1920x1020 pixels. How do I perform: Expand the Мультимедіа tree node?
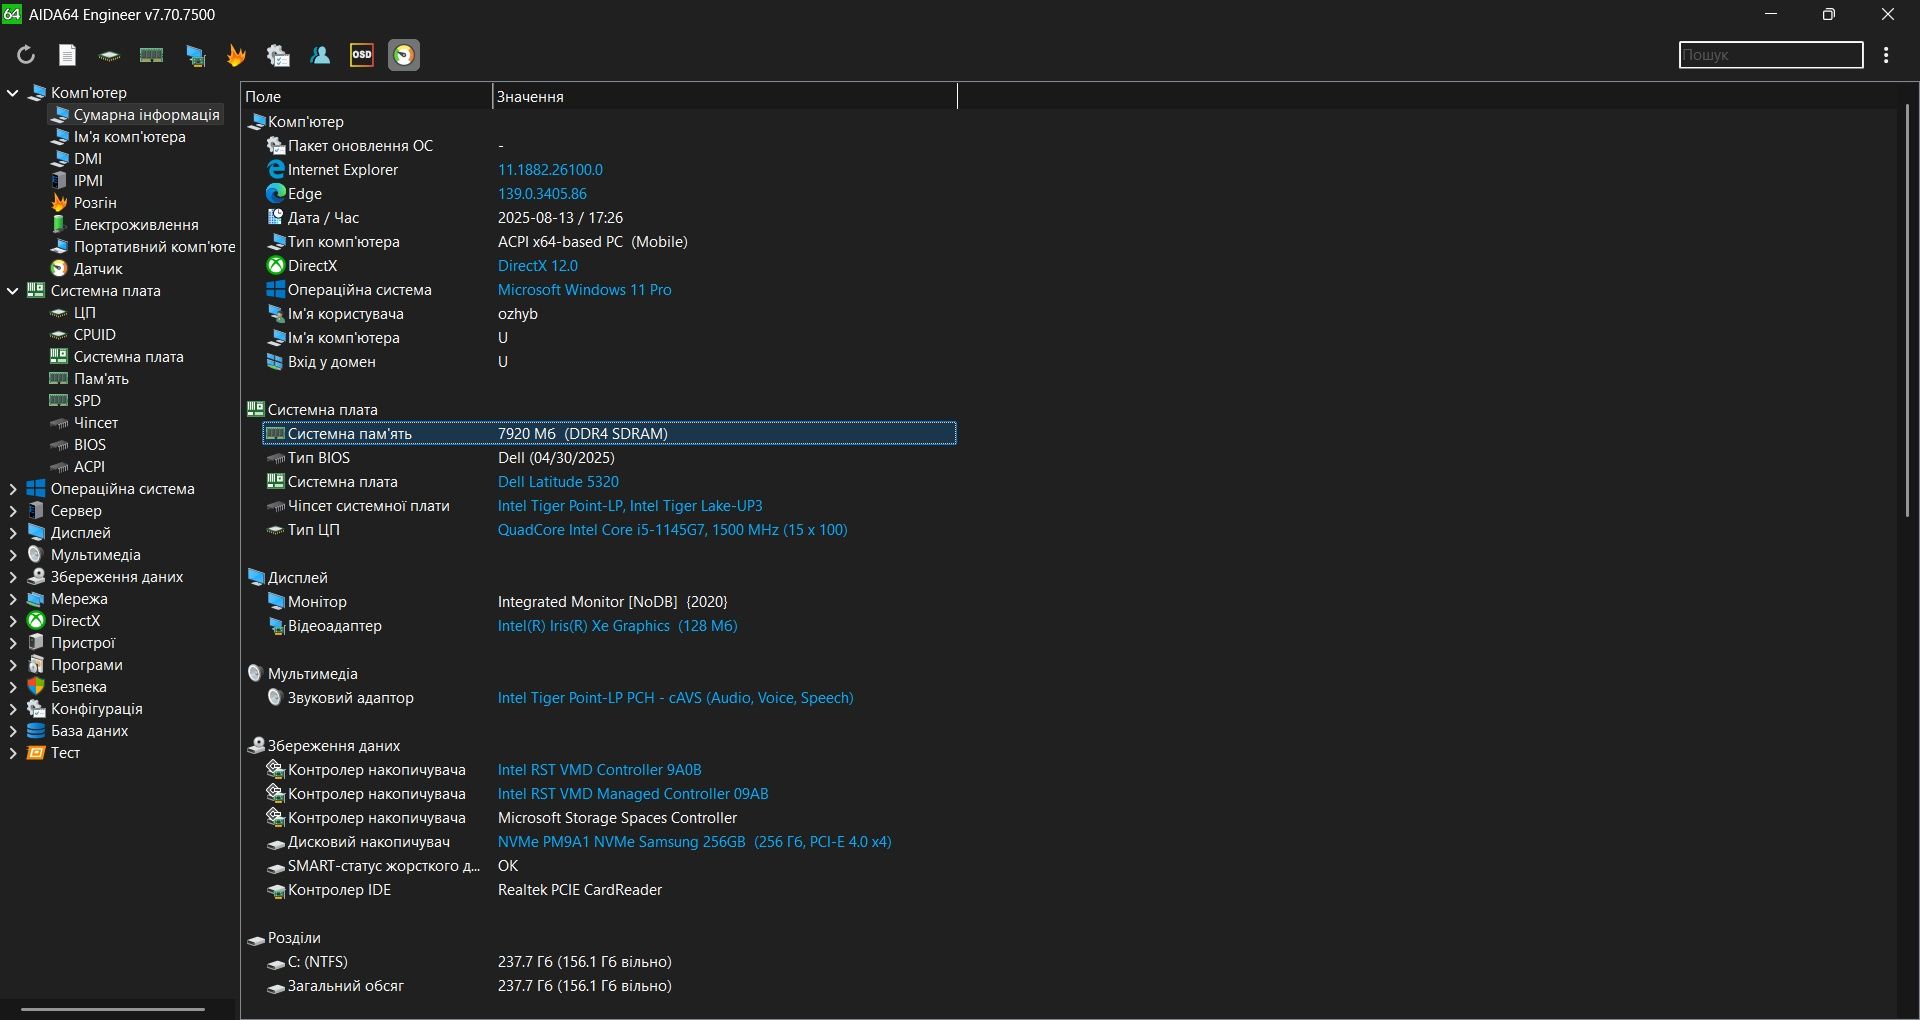13,555
